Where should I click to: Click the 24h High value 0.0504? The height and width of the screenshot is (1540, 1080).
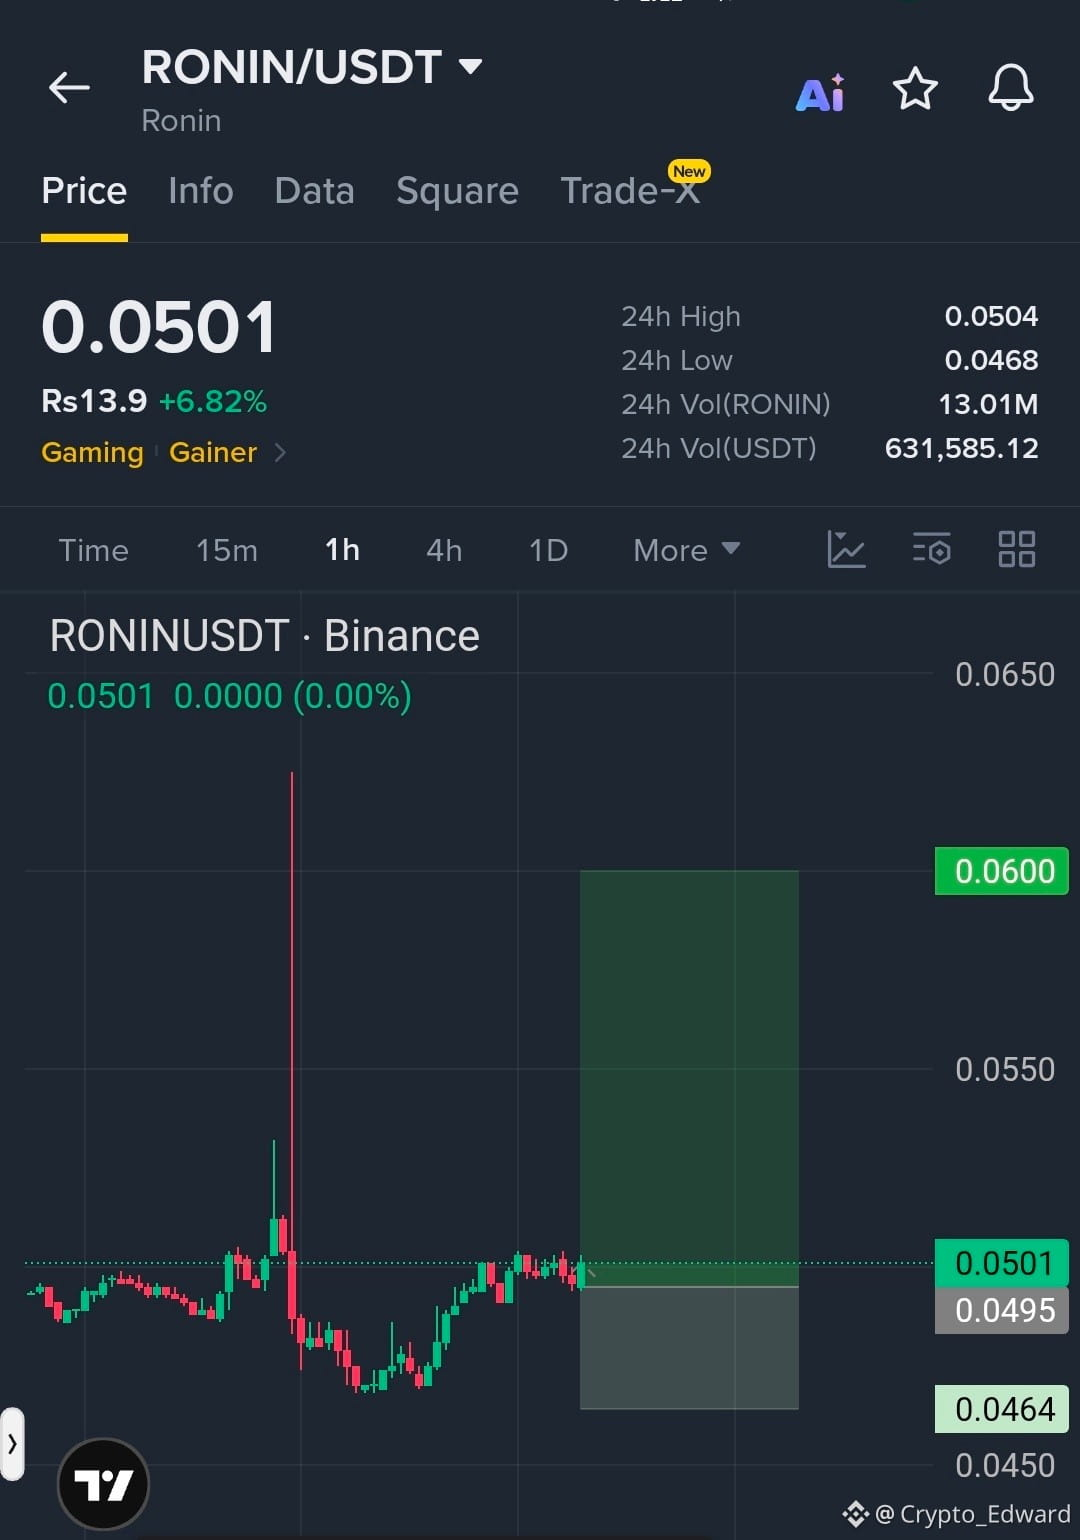992,316
